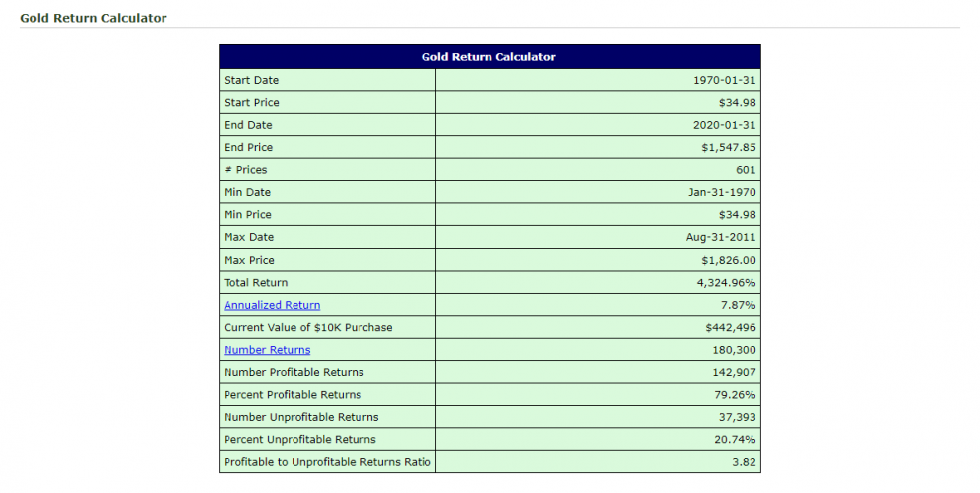Click the Number Profitable Returns value 142,907
This screenshot has height=493, width=980.
pos(735,372)
